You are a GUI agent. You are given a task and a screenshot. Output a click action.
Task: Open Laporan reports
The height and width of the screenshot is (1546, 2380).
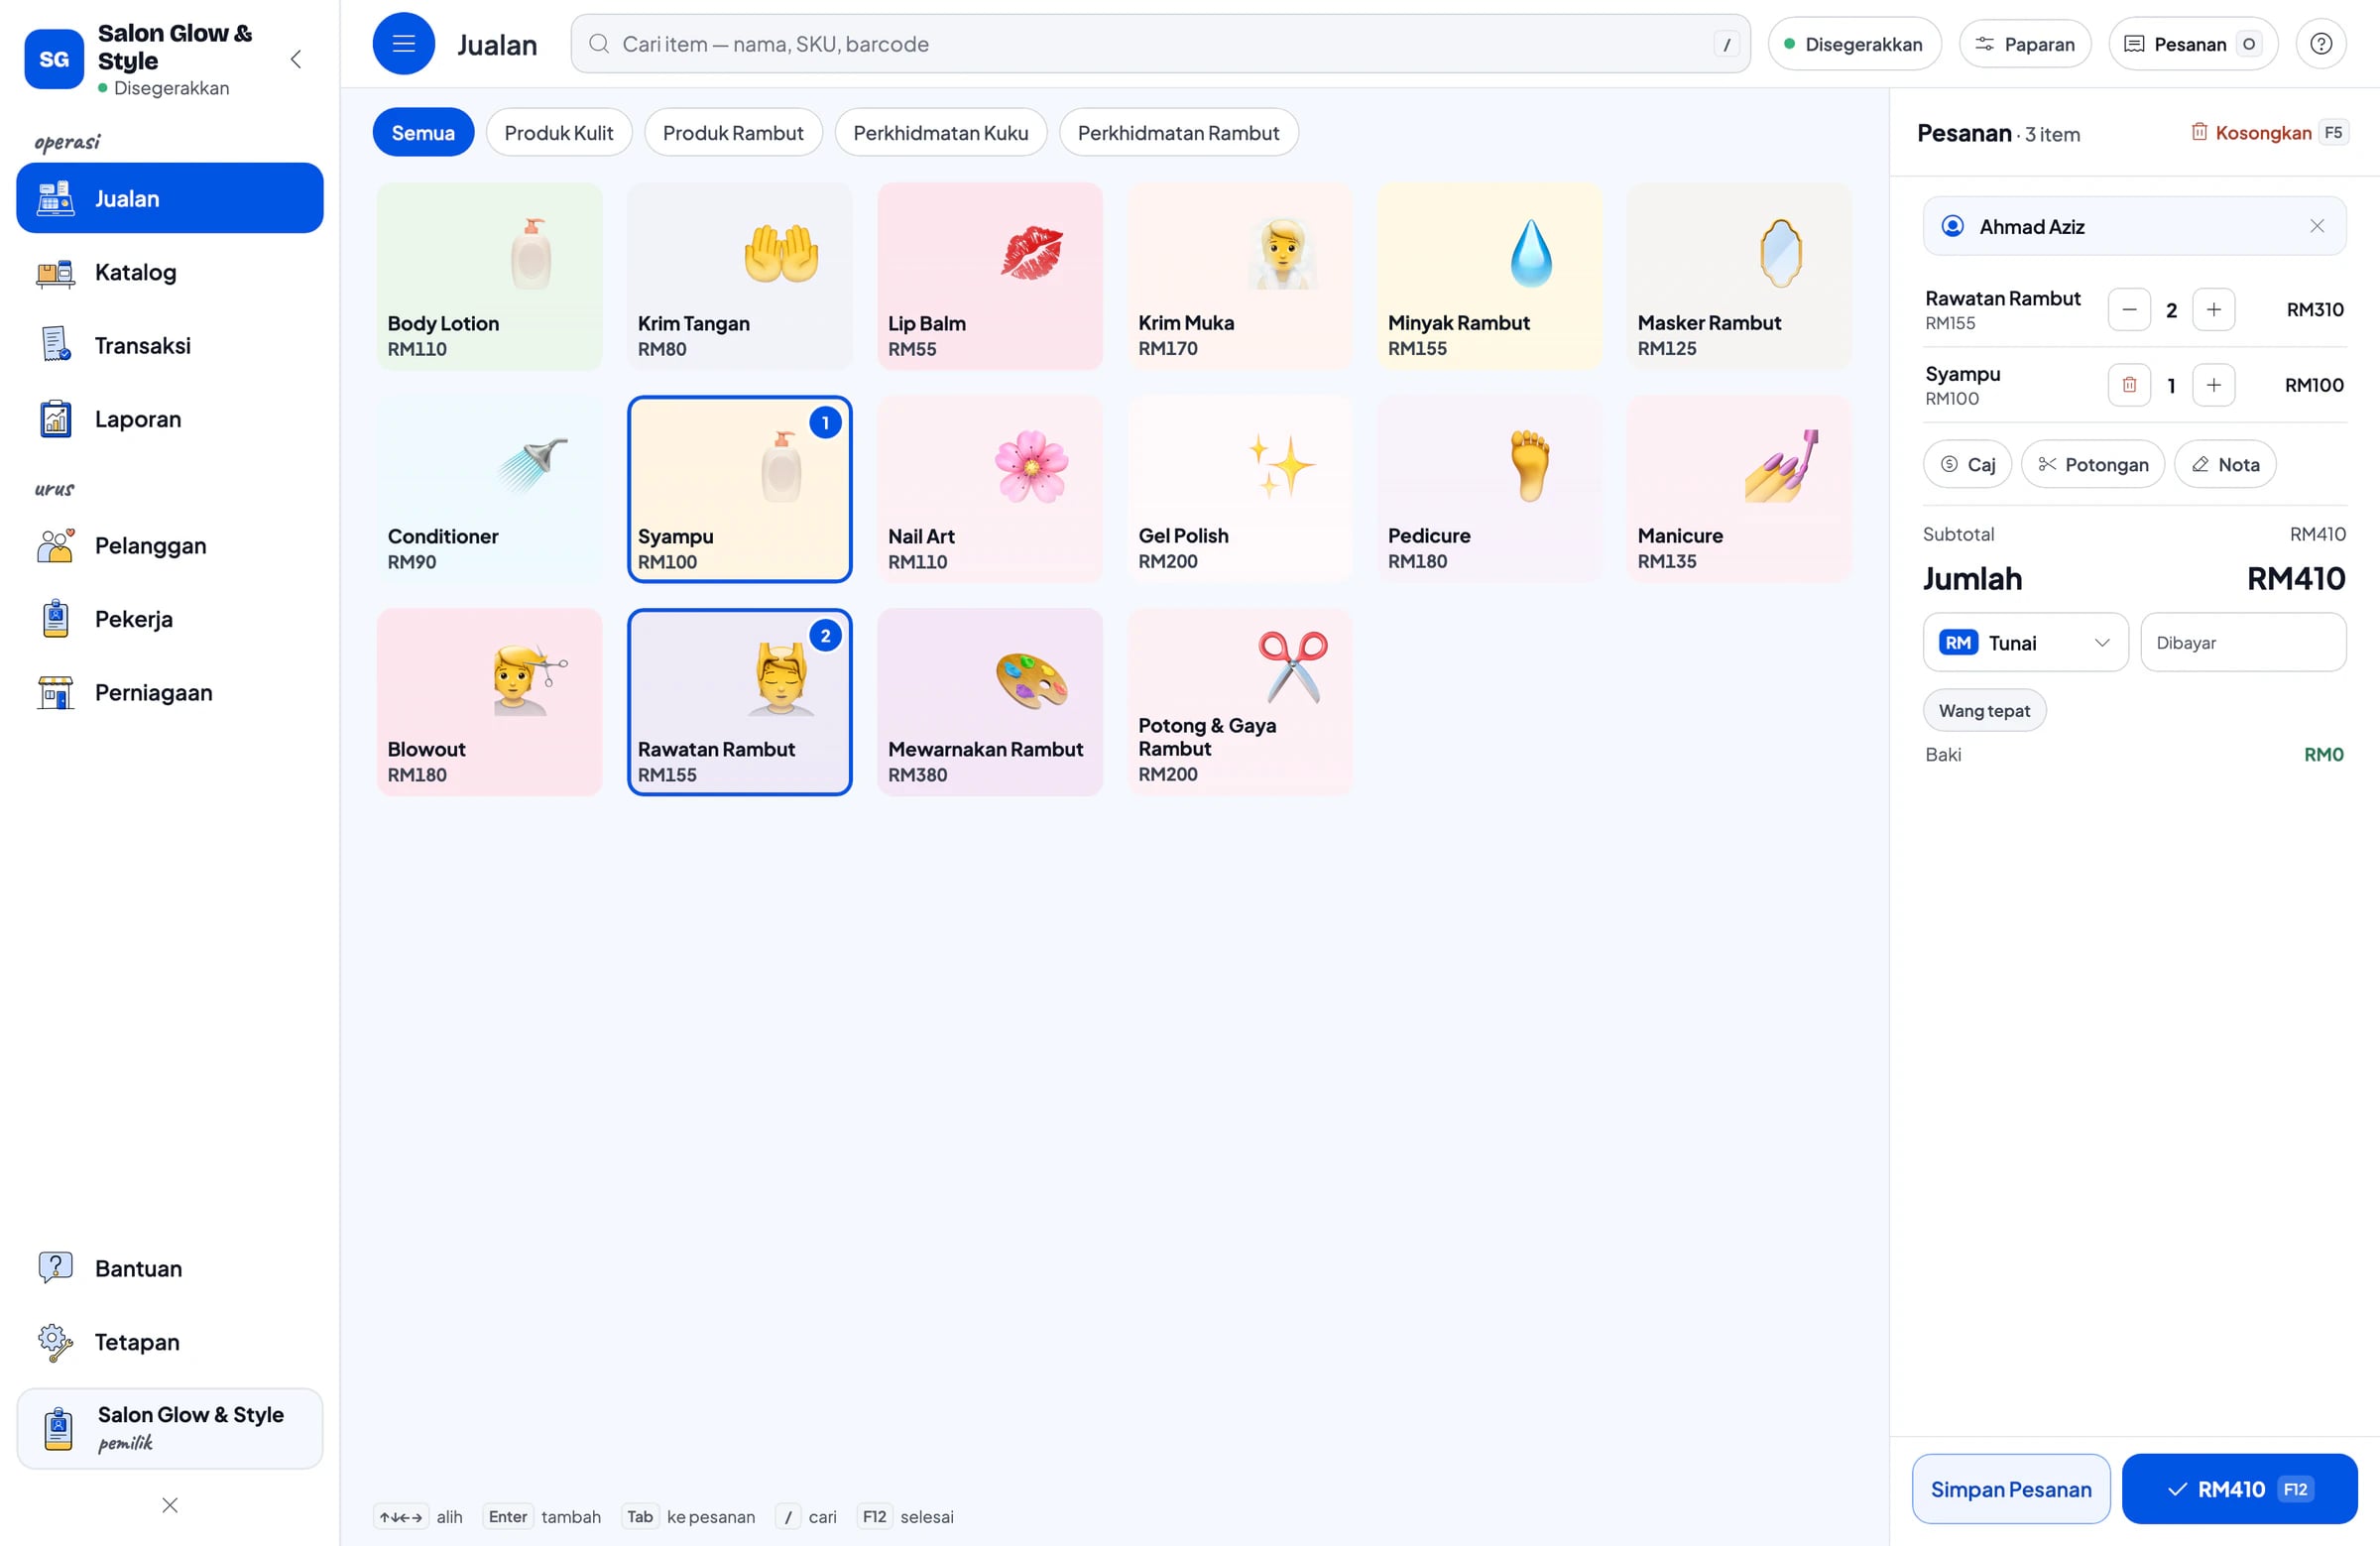click(x=170, y=419)
